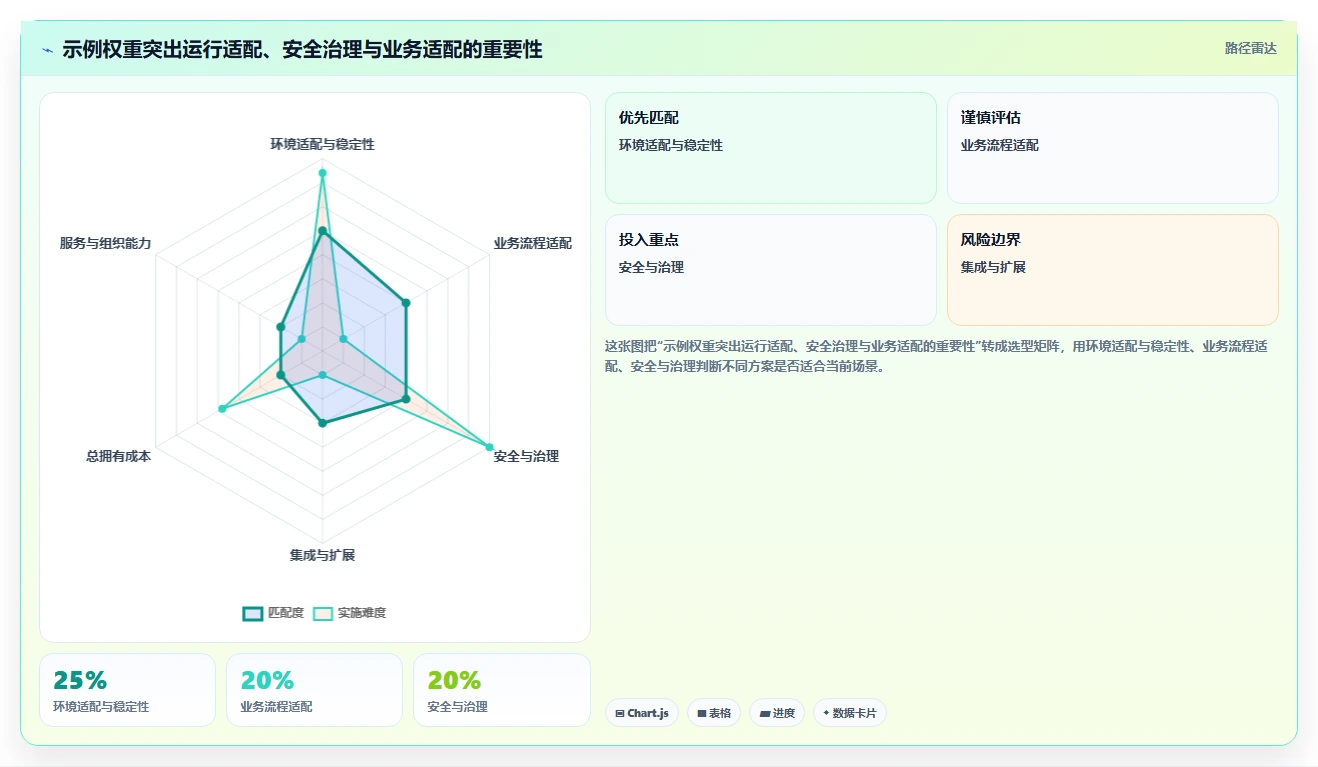Viewport: 1318px width, 767px height.
Task: Click the 业务流程适配 radar axis label
Action: click(x=532, y=243)
